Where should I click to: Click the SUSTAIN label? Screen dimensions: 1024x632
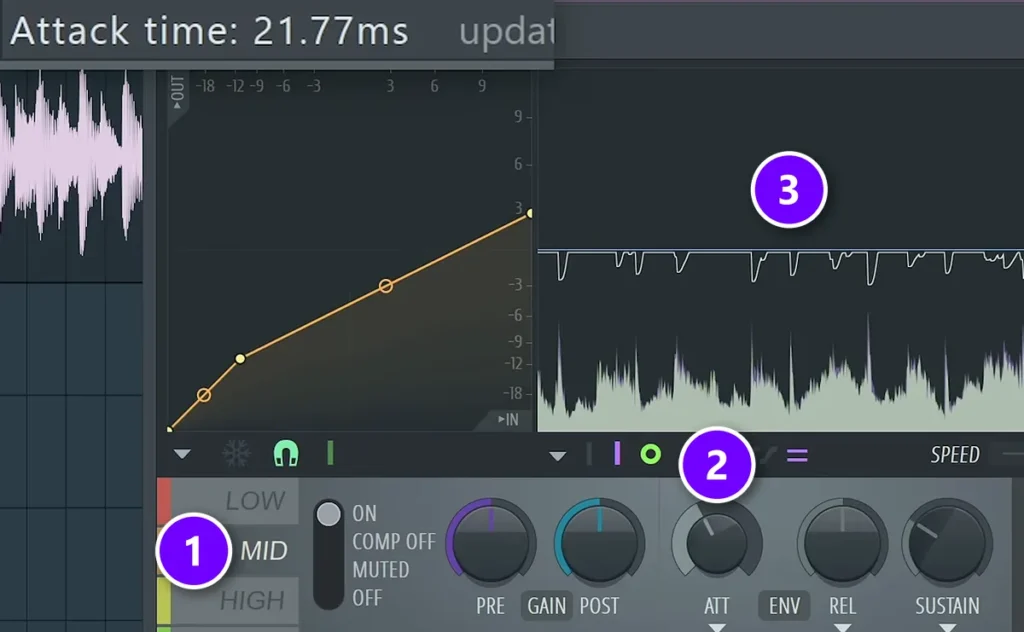pyautogui.click(x=947, y=606)
